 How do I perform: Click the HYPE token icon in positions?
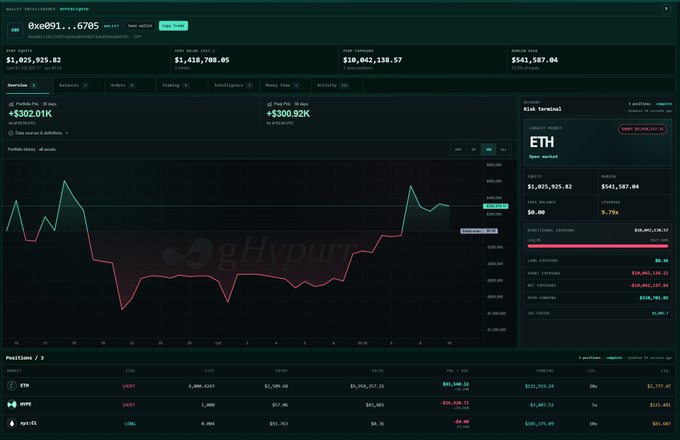[12, 404]
